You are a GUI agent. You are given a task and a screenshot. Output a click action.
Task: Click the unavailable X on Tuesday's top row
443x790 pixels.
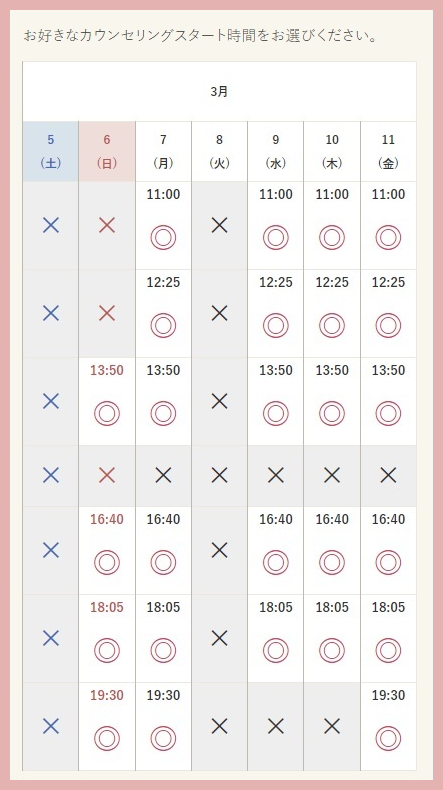pos(220,225)
